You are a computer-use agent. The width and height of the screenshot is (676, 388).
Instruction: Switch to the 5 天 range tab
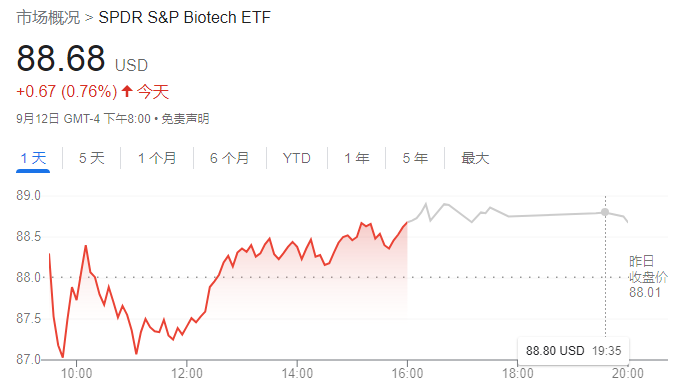91,158
